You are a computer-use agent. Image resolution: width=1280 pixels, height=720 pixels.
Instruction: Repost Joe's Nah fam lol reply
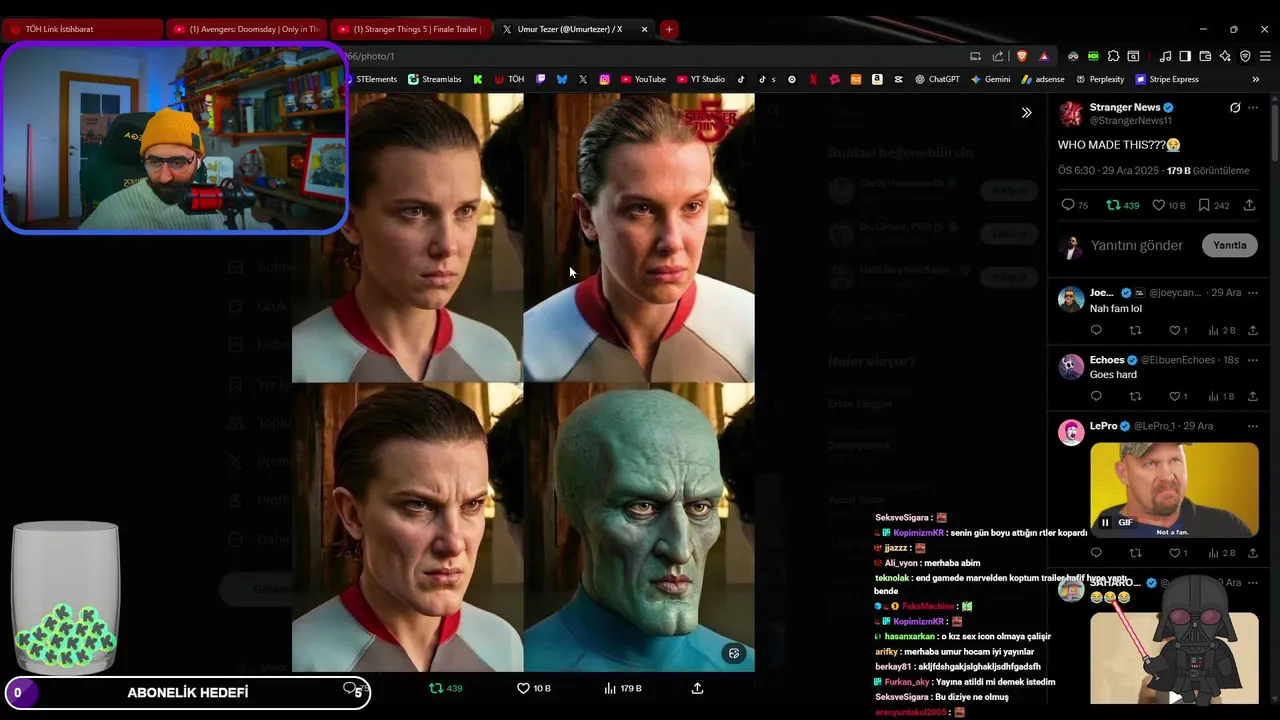coord(1135,330)
